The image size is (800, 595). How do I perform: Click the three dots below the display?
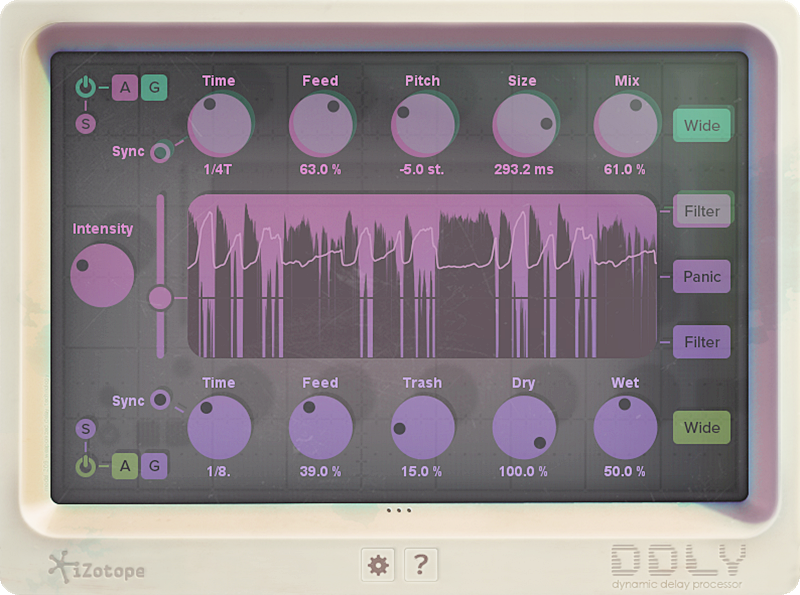(x=398, y=510)
